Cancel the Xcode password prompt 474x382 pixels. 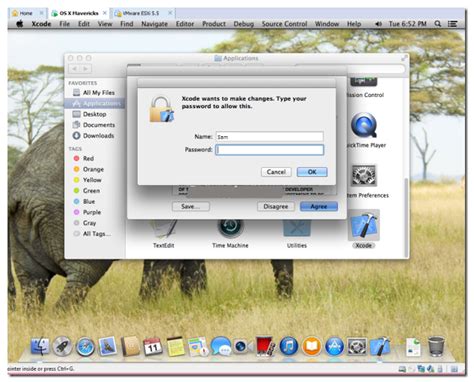click(276, 172)
